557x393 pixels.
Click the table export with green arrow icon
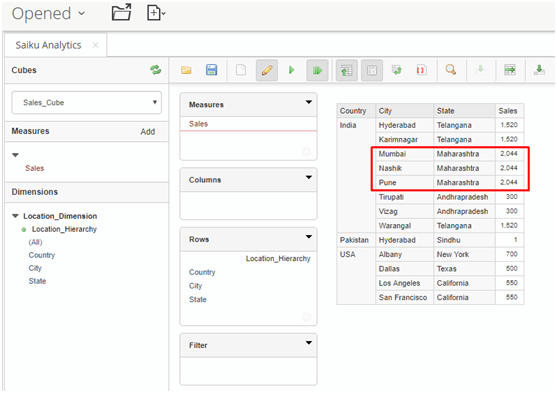click(510, 70)
